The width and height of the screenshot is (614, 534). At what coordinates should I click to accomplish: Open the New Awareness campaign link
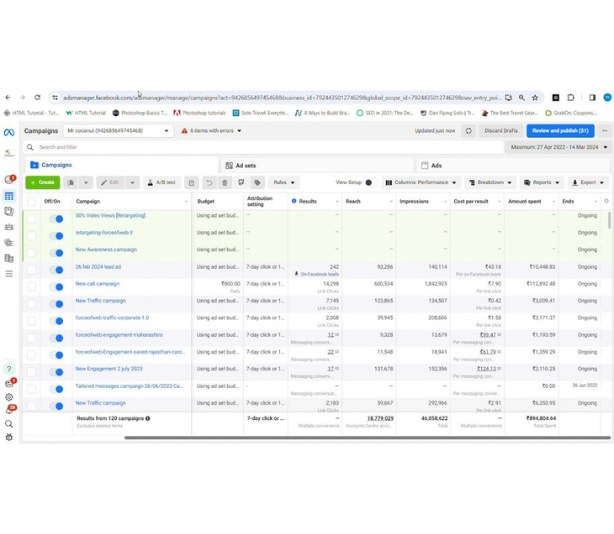pos(106,250)
